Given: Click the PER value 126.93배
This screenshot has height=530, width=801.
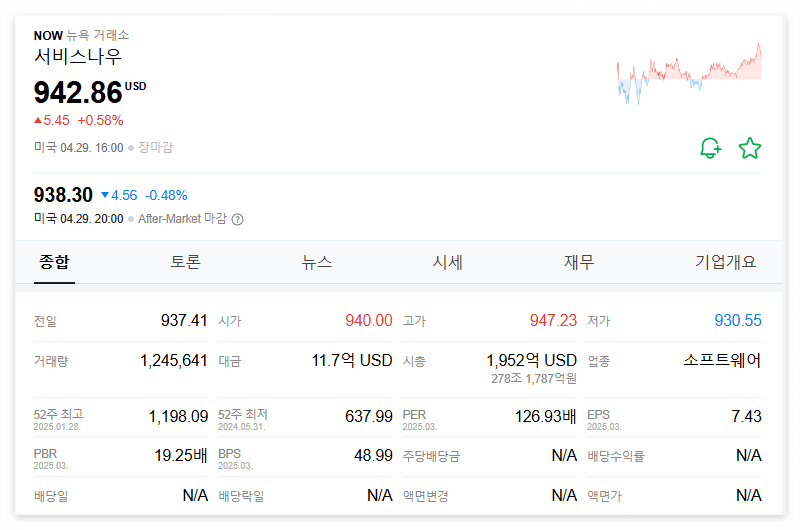Looking at the screenshot, I should [x=546, y=417].
